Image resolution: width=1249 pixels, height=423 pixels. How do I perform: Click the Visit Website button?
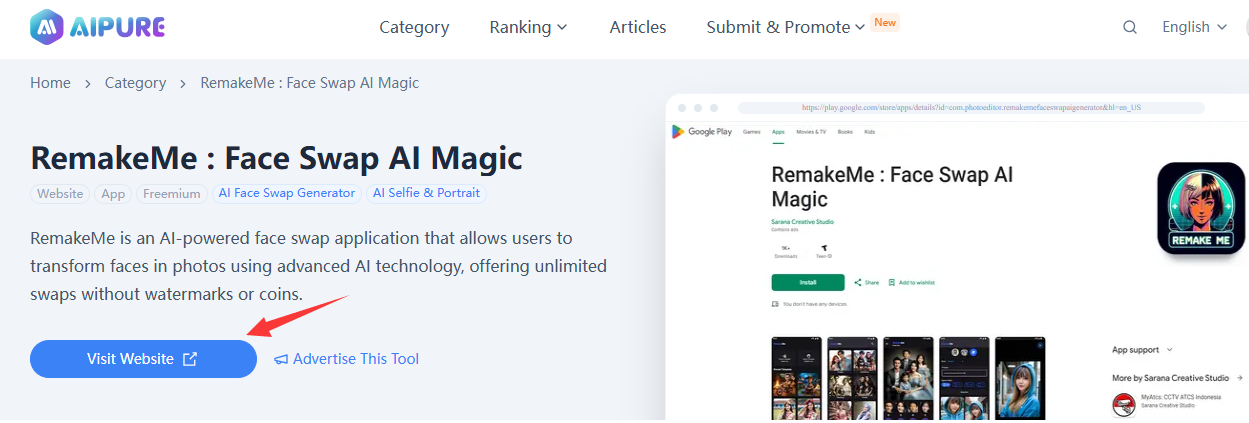tap(143, 359)
